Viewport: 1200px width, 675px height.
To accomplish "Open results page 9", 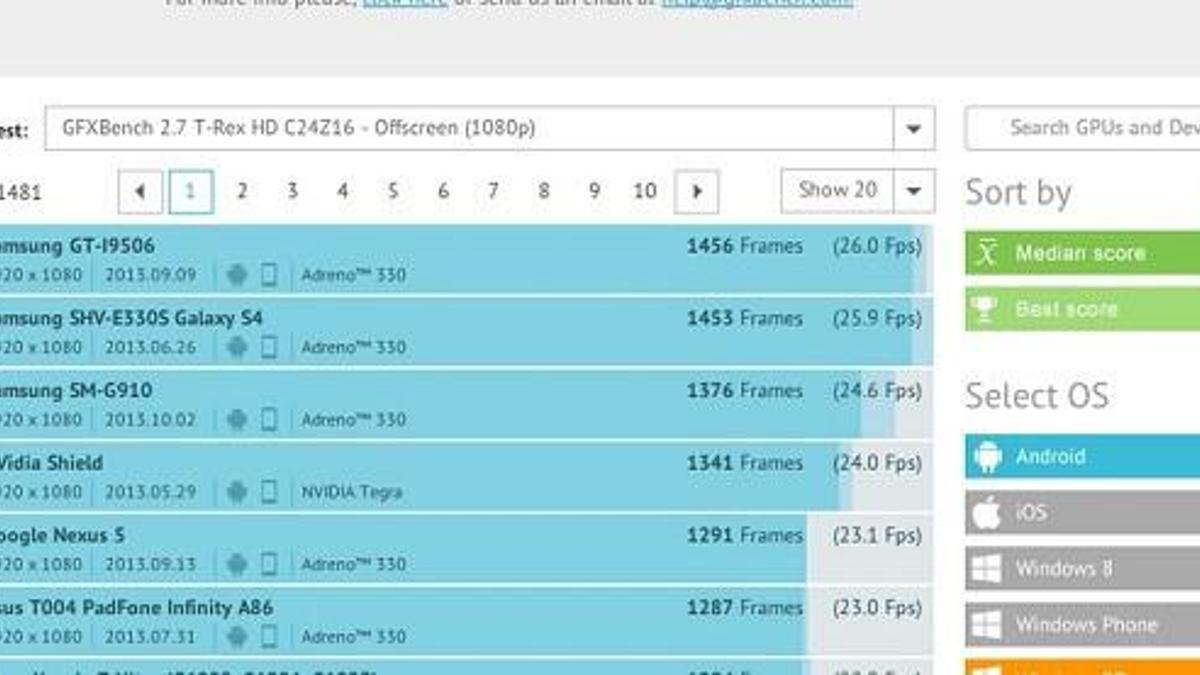I will [594, 191].
